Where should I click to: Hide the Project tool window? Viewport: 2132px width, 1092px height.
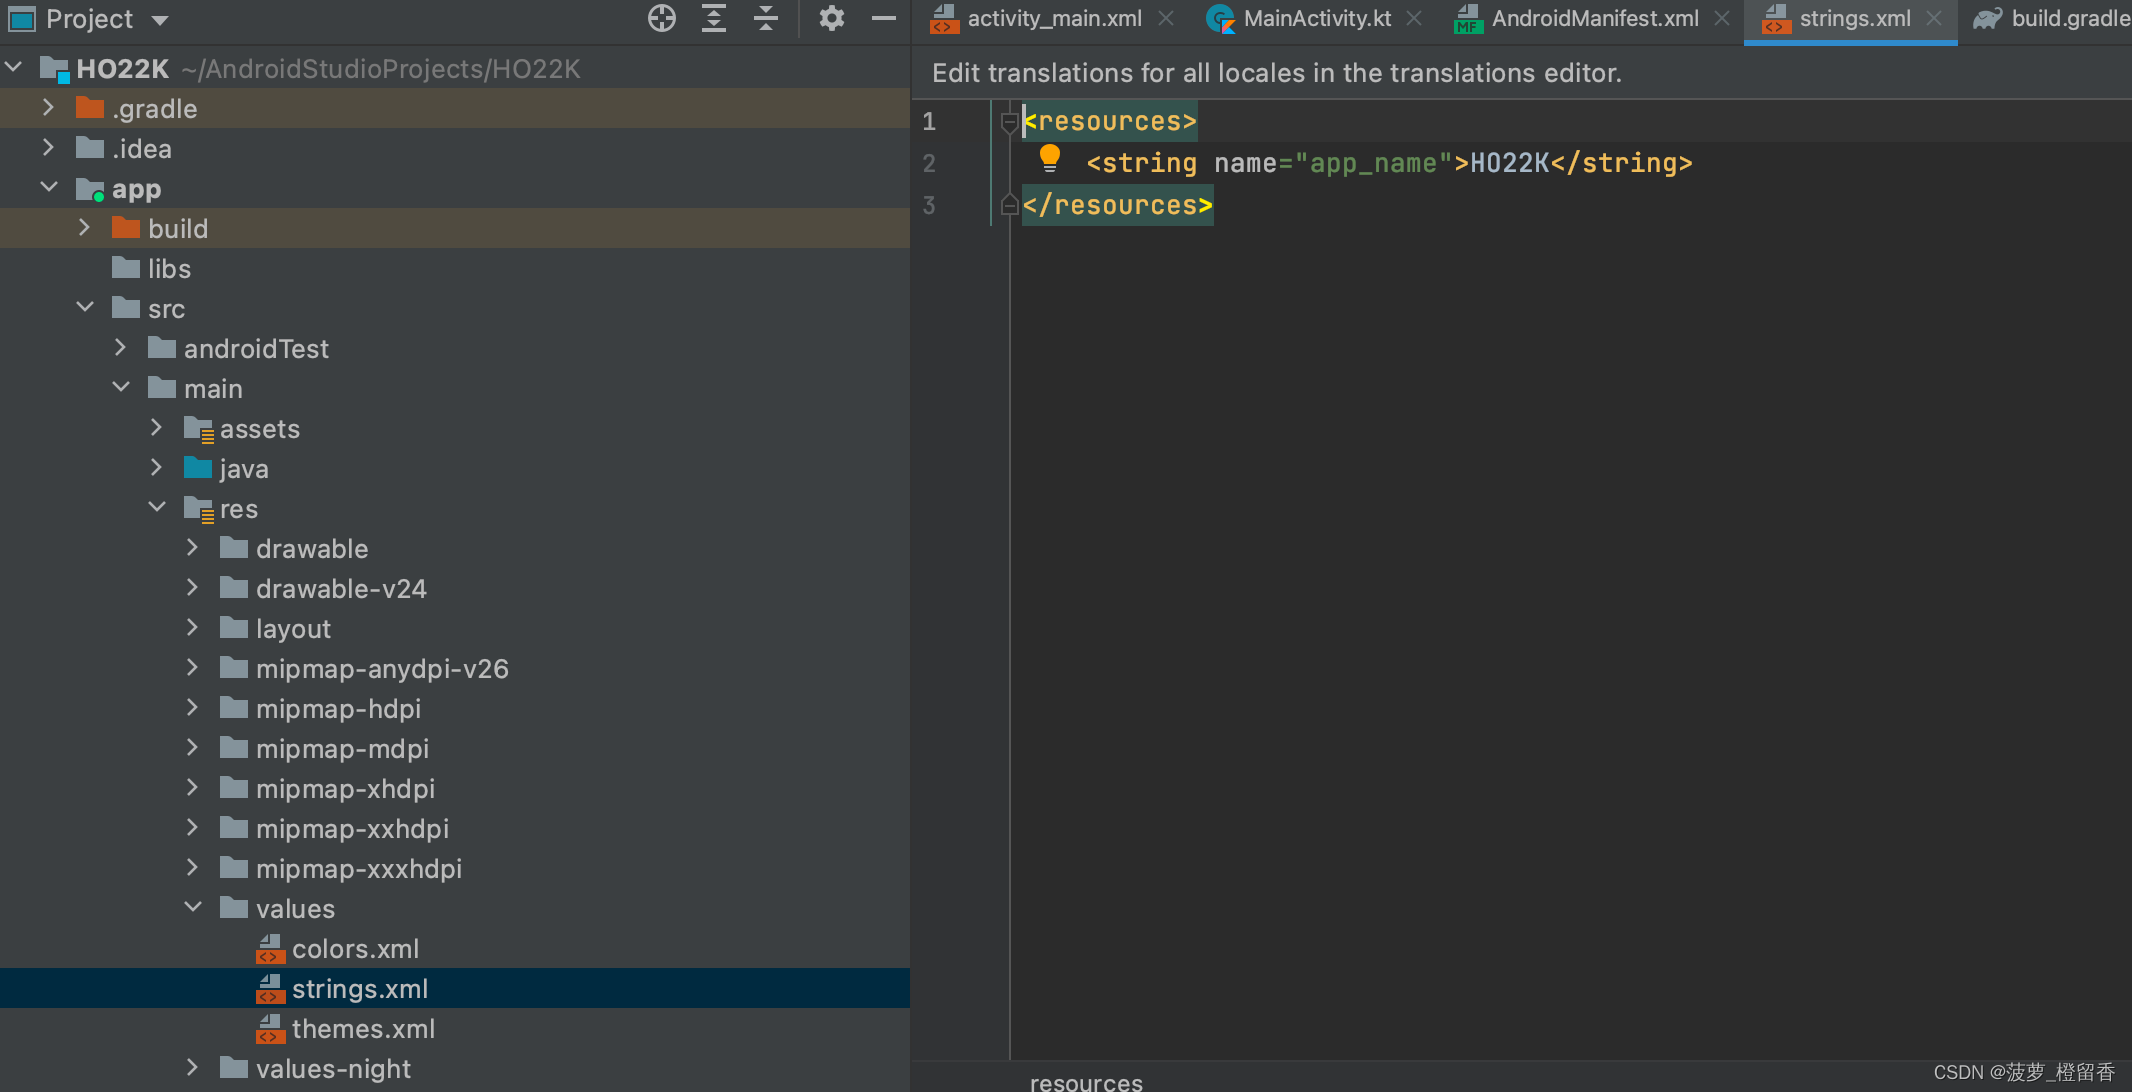(x=884, y=18)
